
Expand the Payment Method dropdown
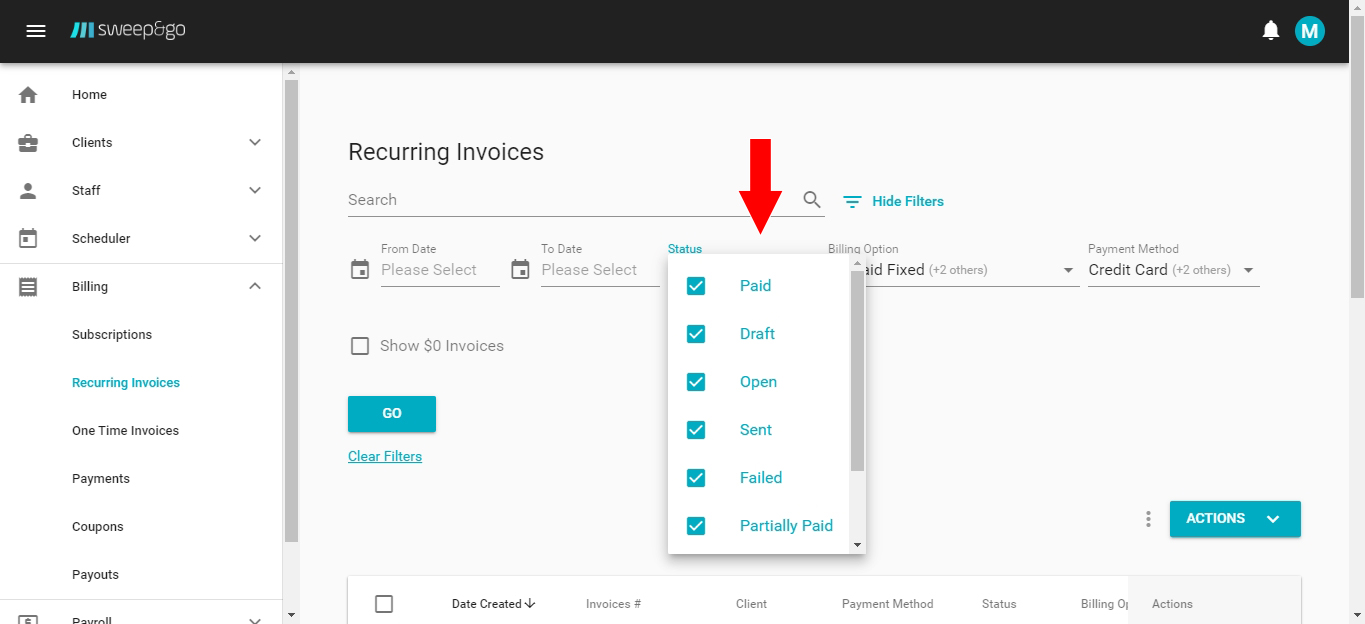click(x=1248, y=270)
